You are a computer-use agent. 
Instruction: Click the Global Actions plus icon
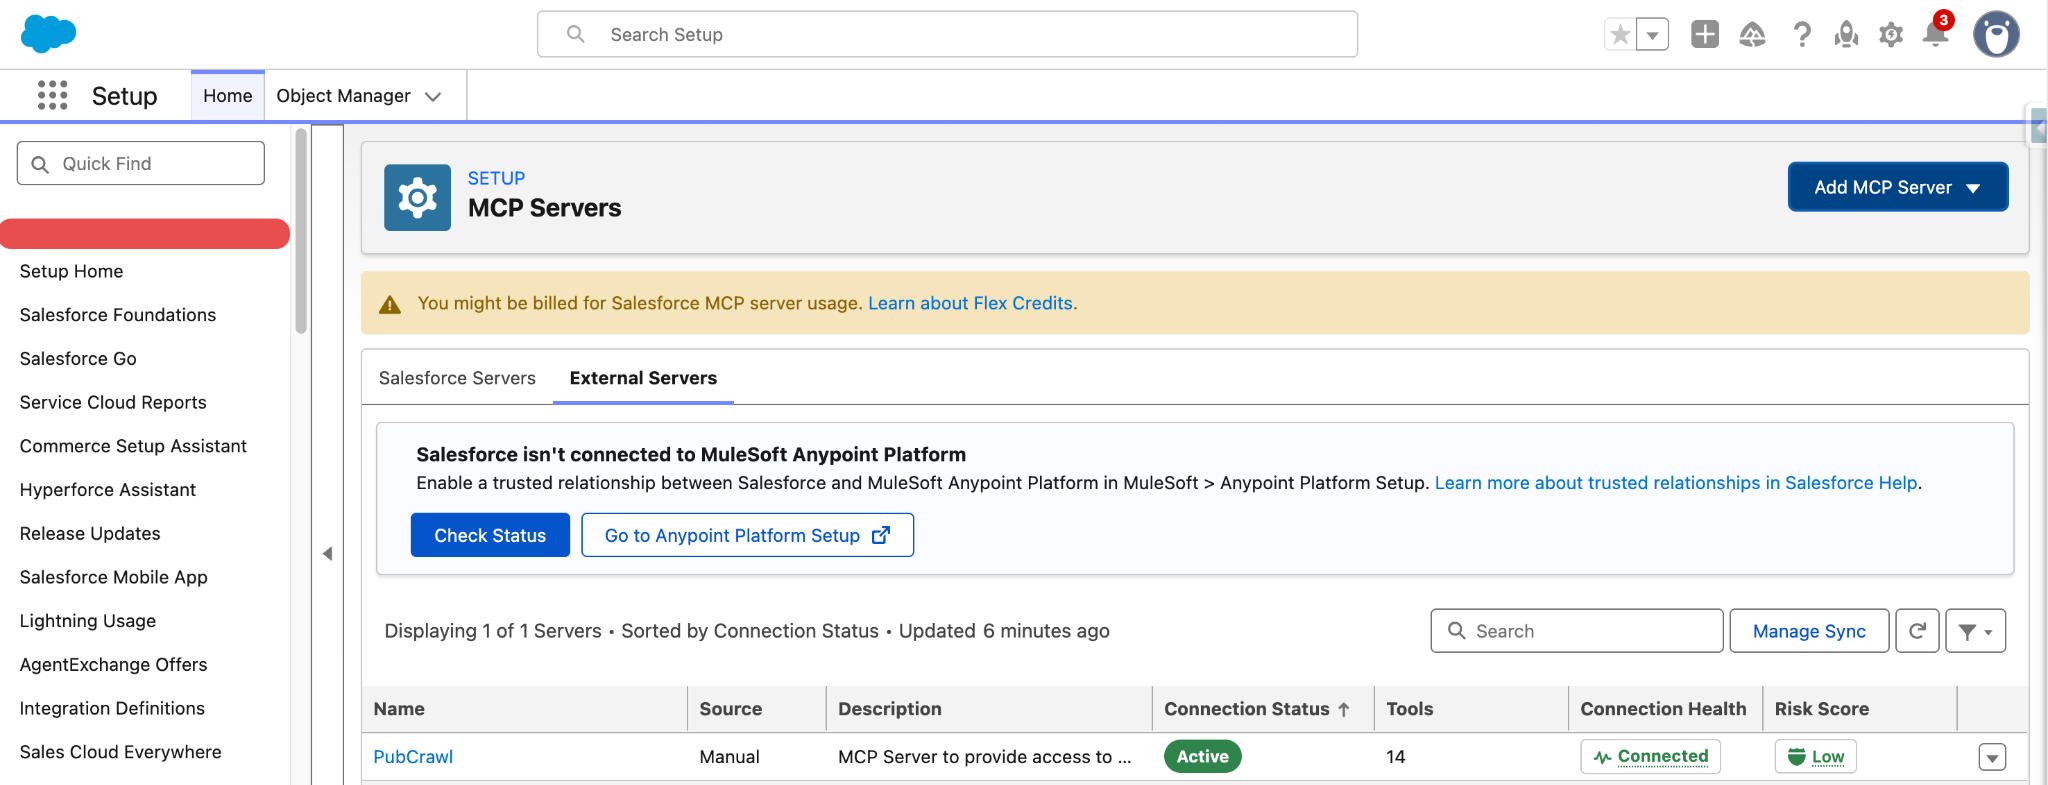[x=1705, y=35]
